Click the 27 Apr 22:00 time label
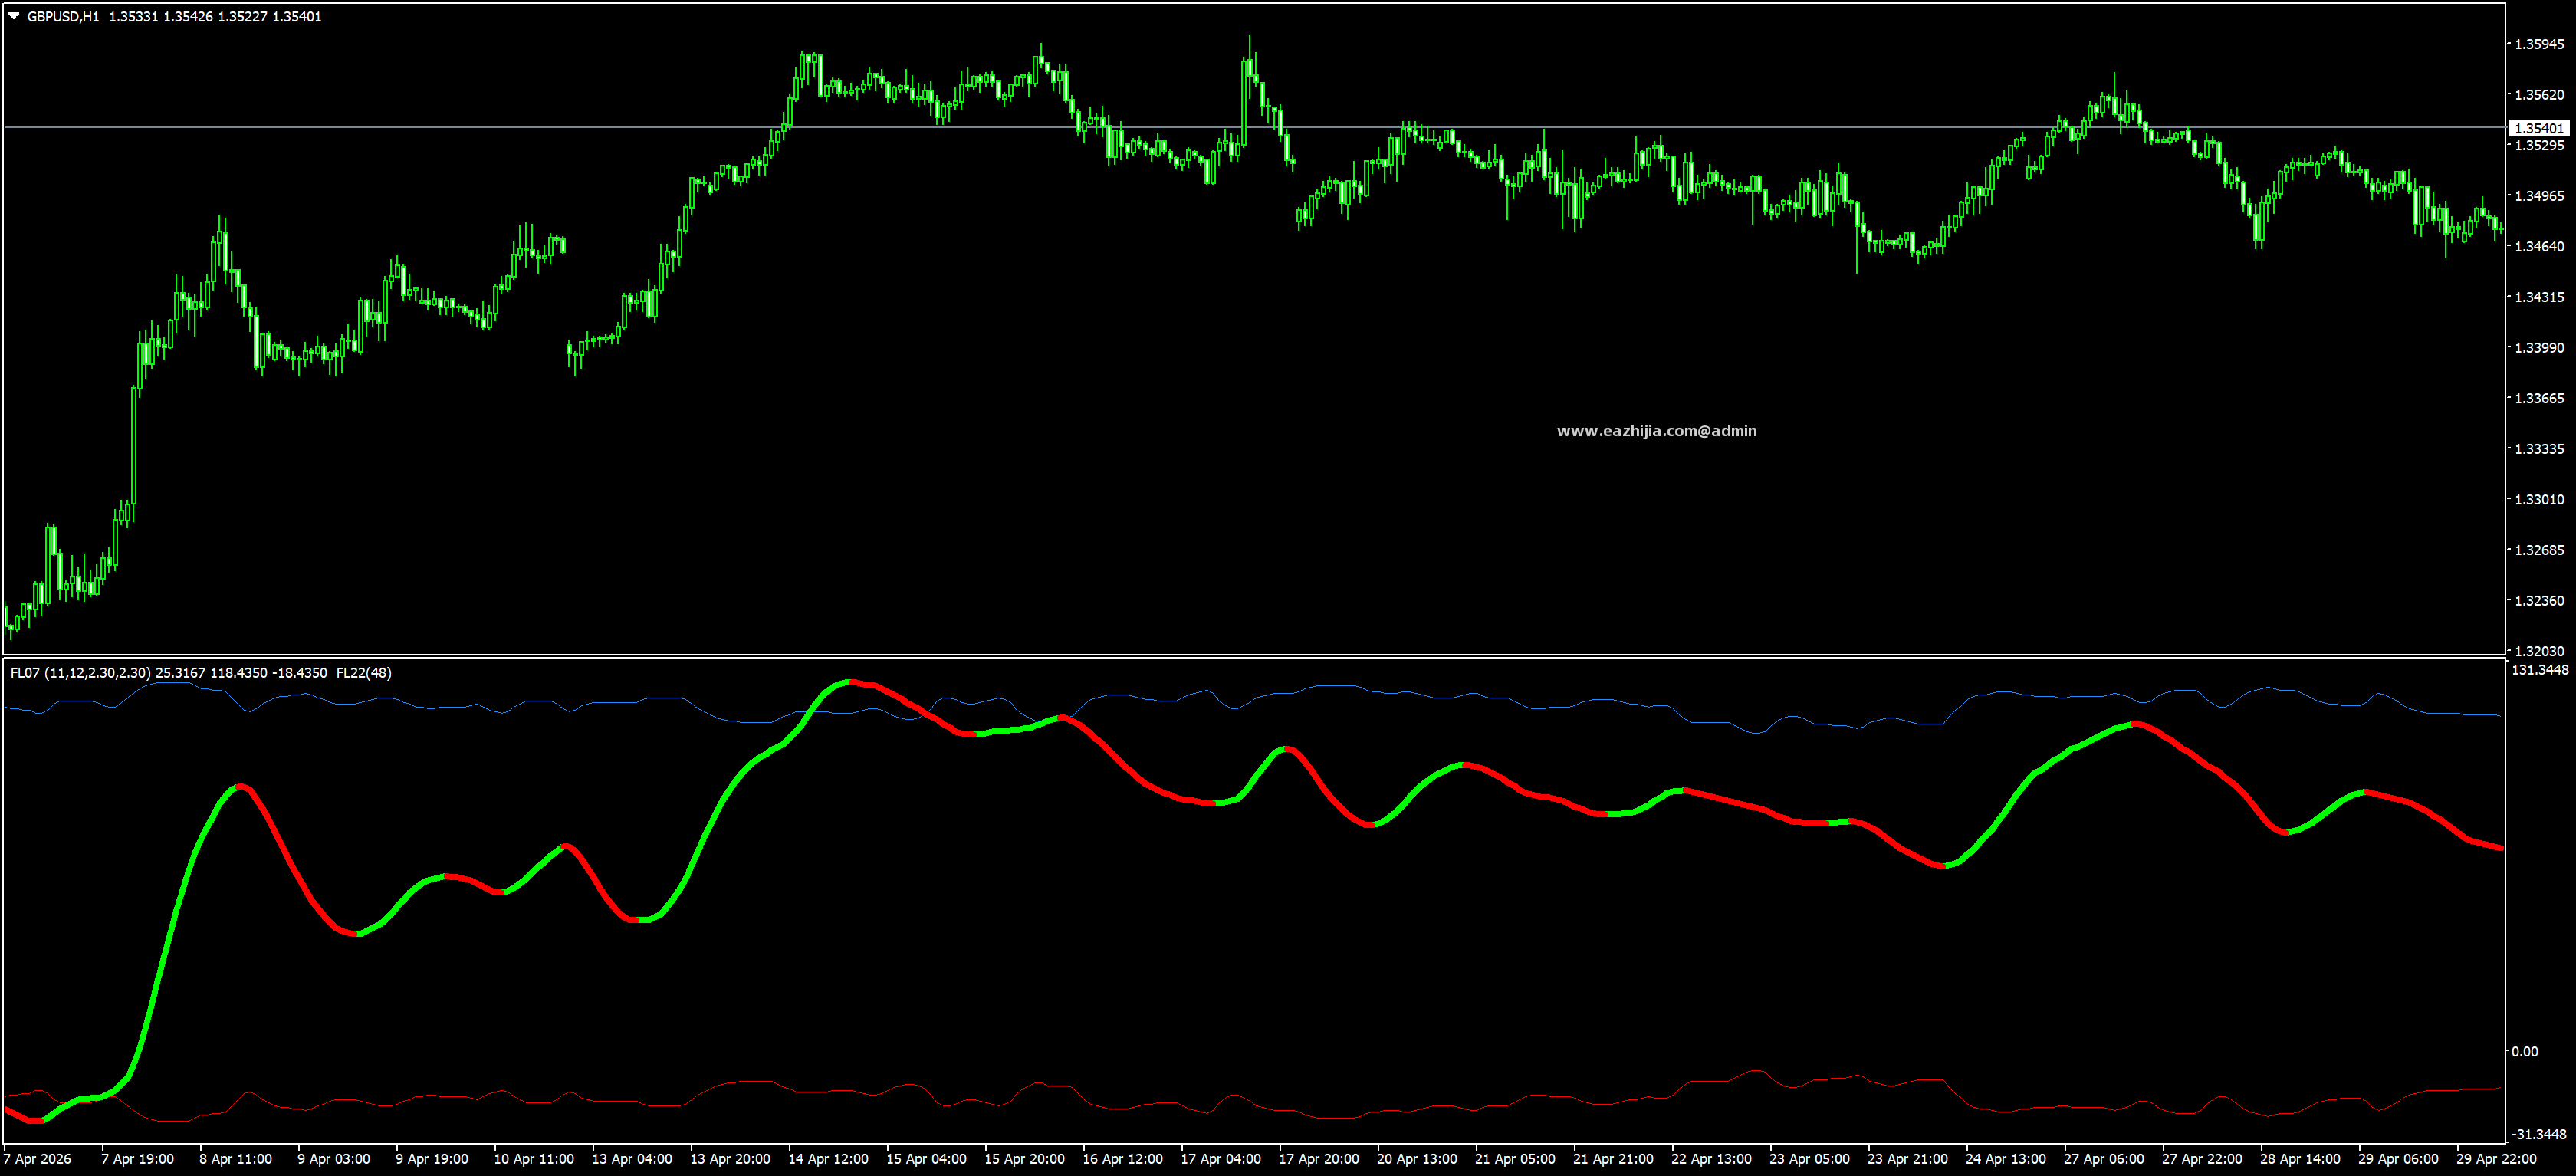This screenshot has width=2576, height=1176. tap(2202, 1159)
